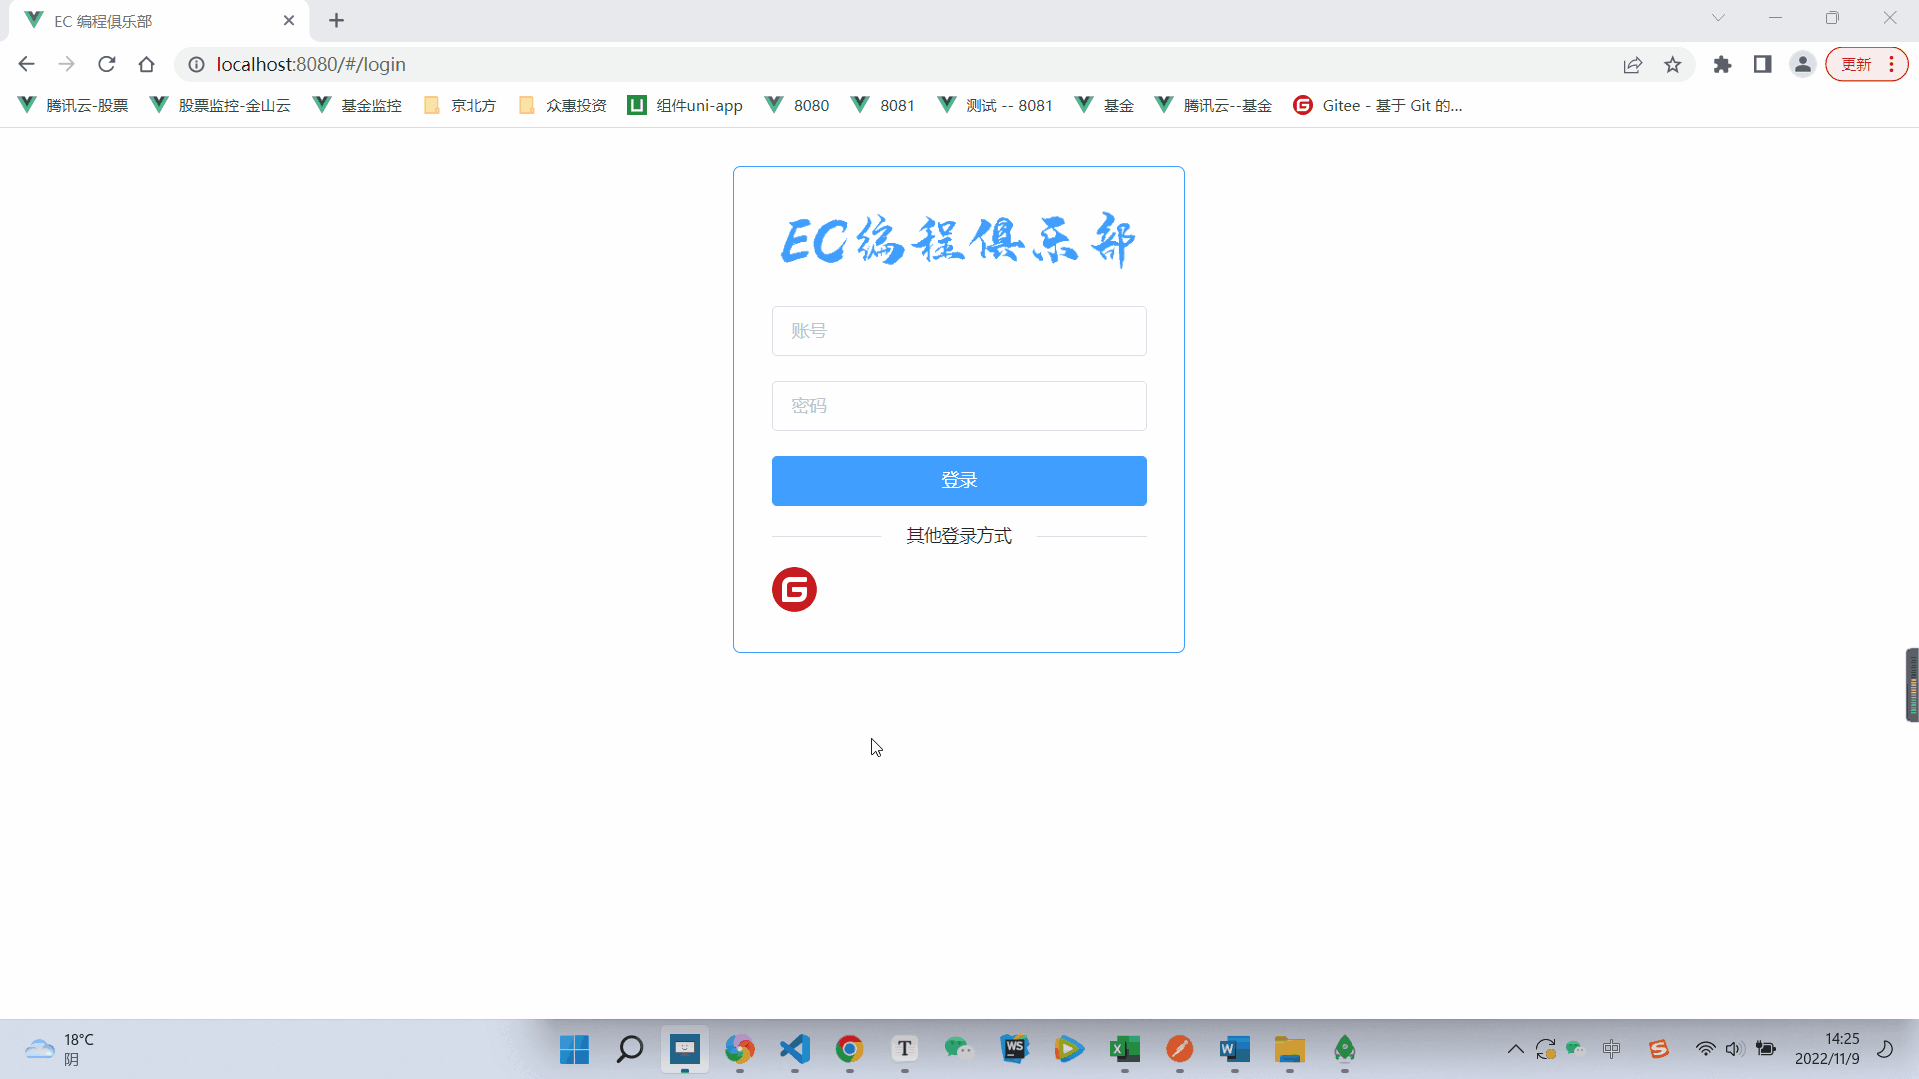Click the 登录 login button
The image size is (1919, 1079).
click(958, 480)
